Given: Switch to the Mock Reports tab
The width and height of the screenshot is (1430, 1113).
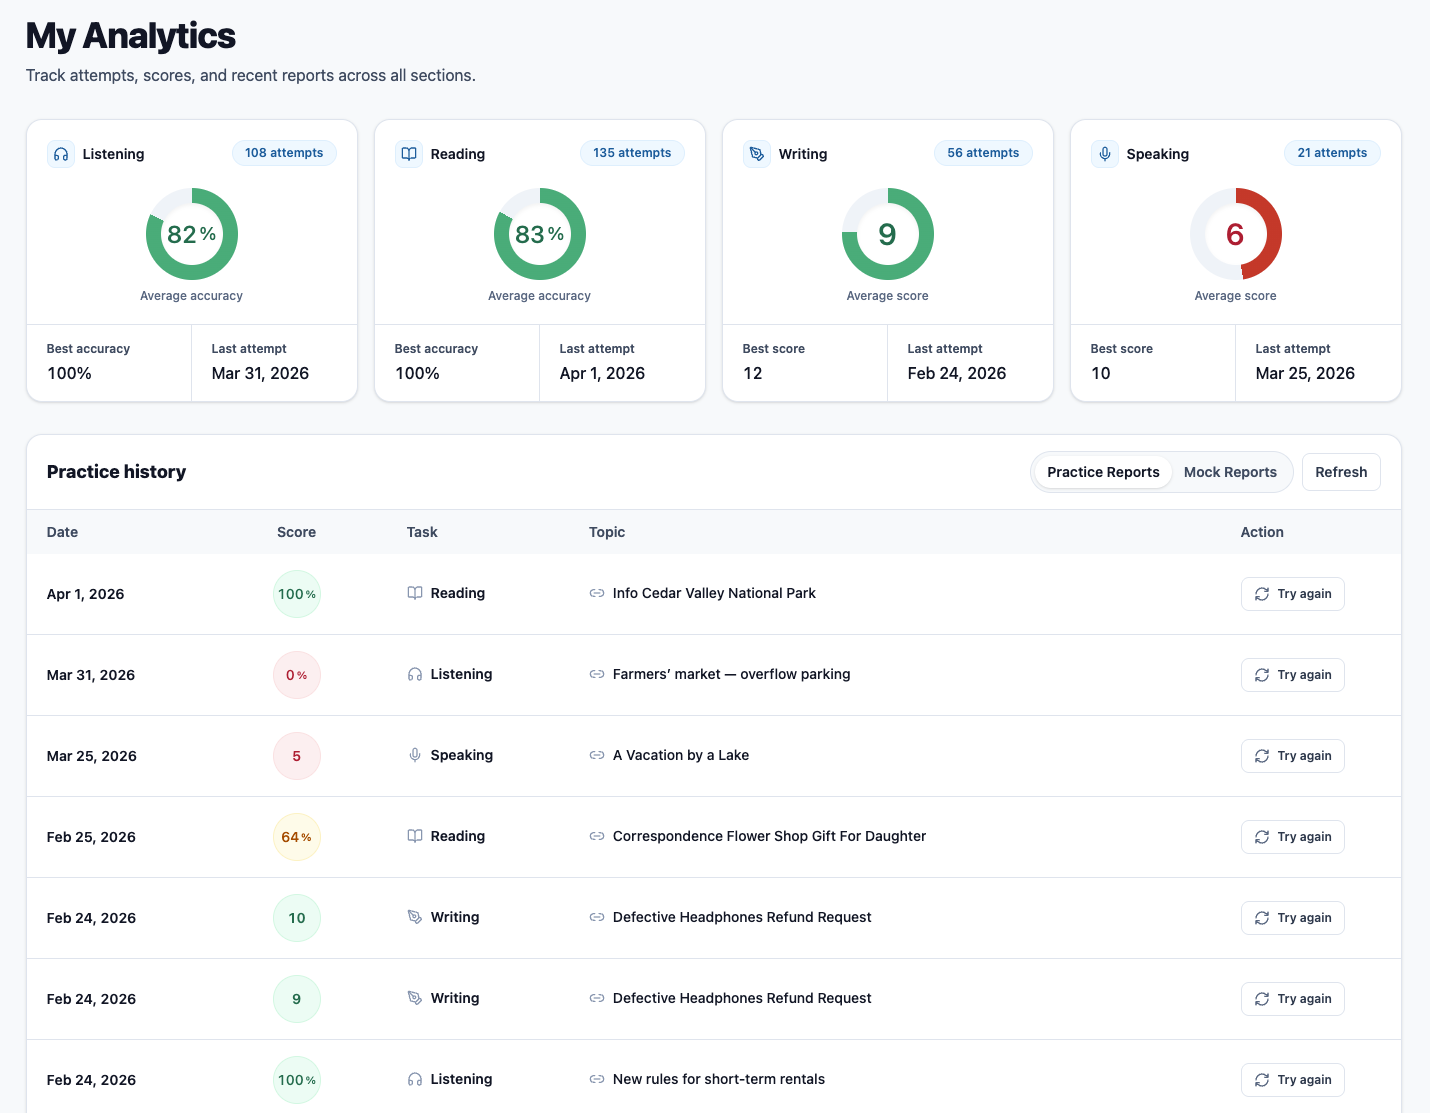Looking at the screenshot, I should (x=1230, y=471).
